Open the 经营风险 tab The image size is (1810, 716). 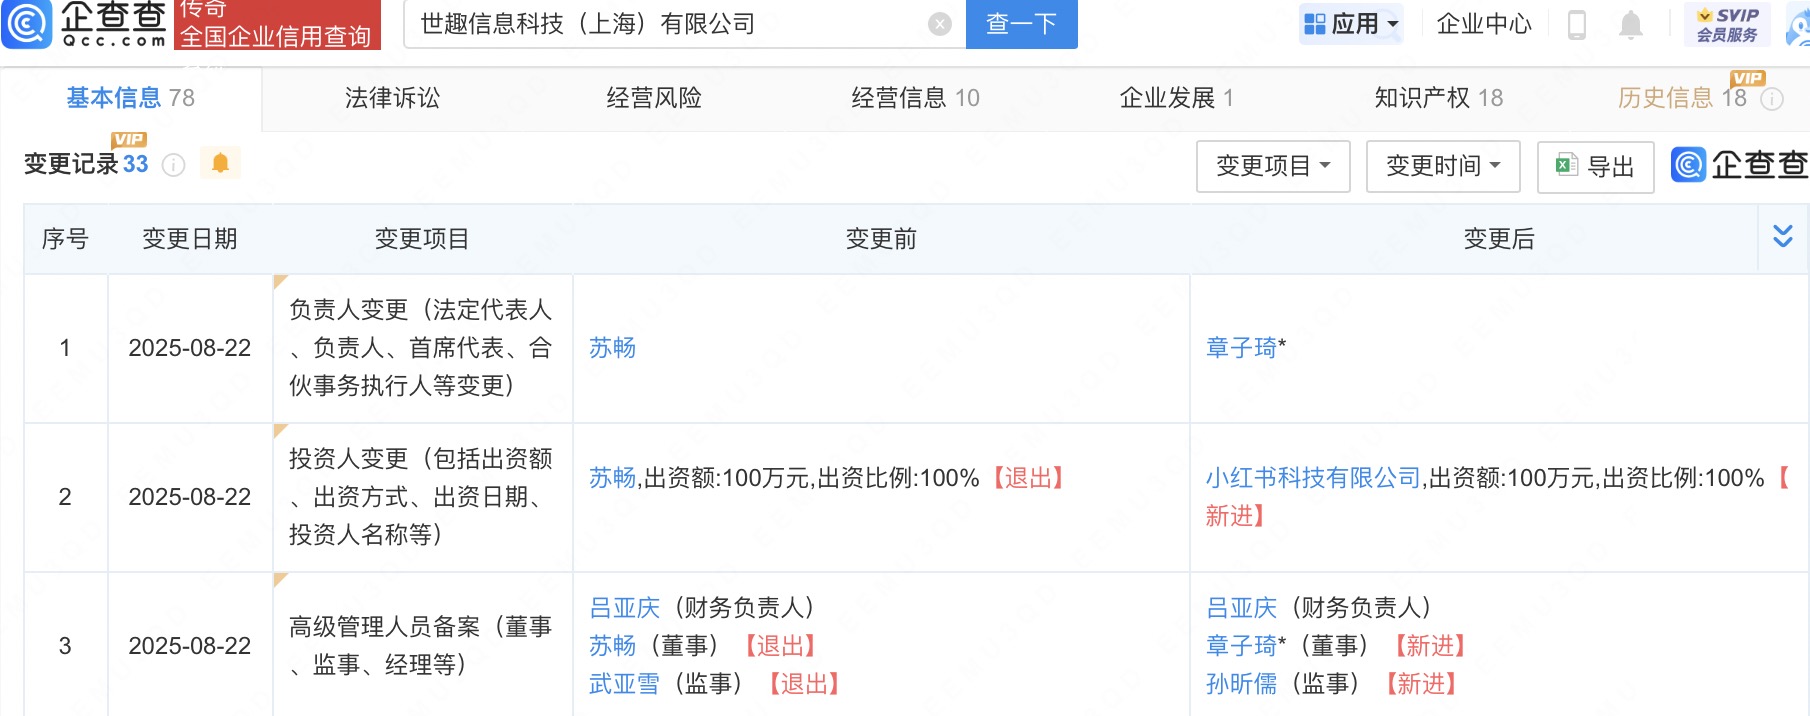coord(654,98)
